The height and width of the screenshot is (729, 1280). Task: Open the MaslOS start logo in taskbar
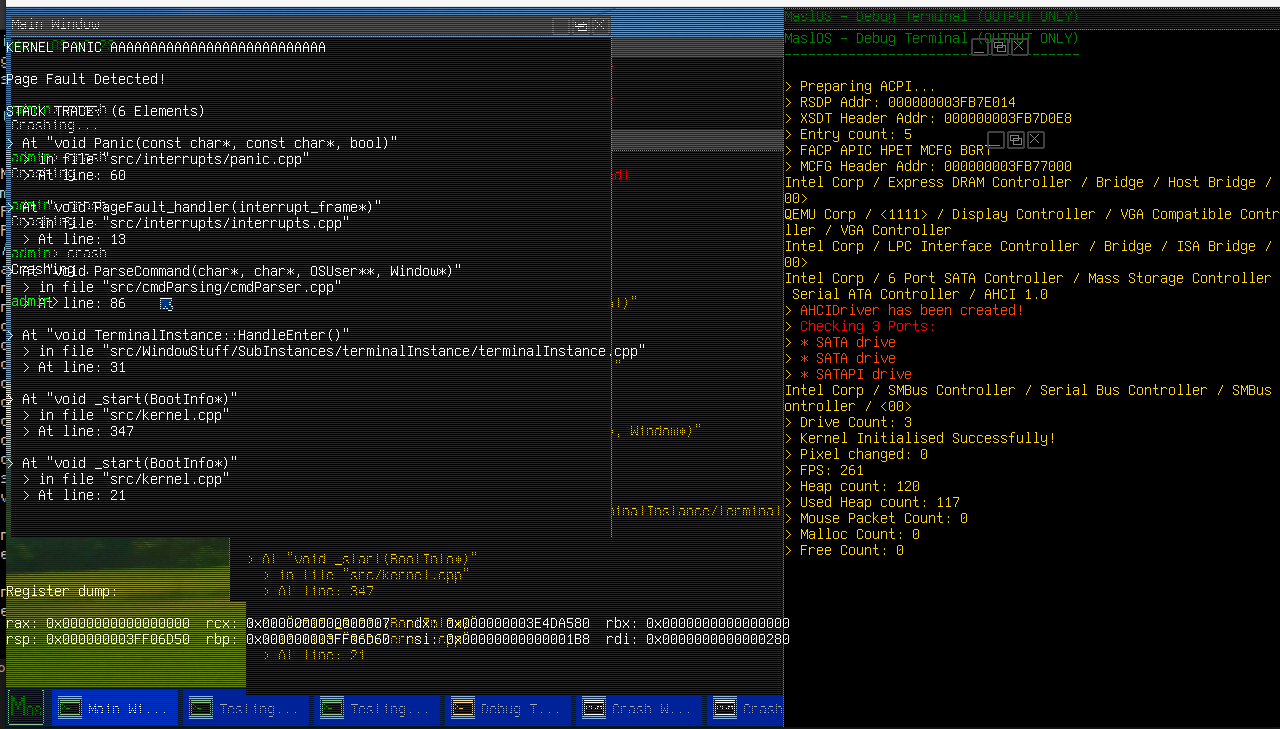[25, 708]
